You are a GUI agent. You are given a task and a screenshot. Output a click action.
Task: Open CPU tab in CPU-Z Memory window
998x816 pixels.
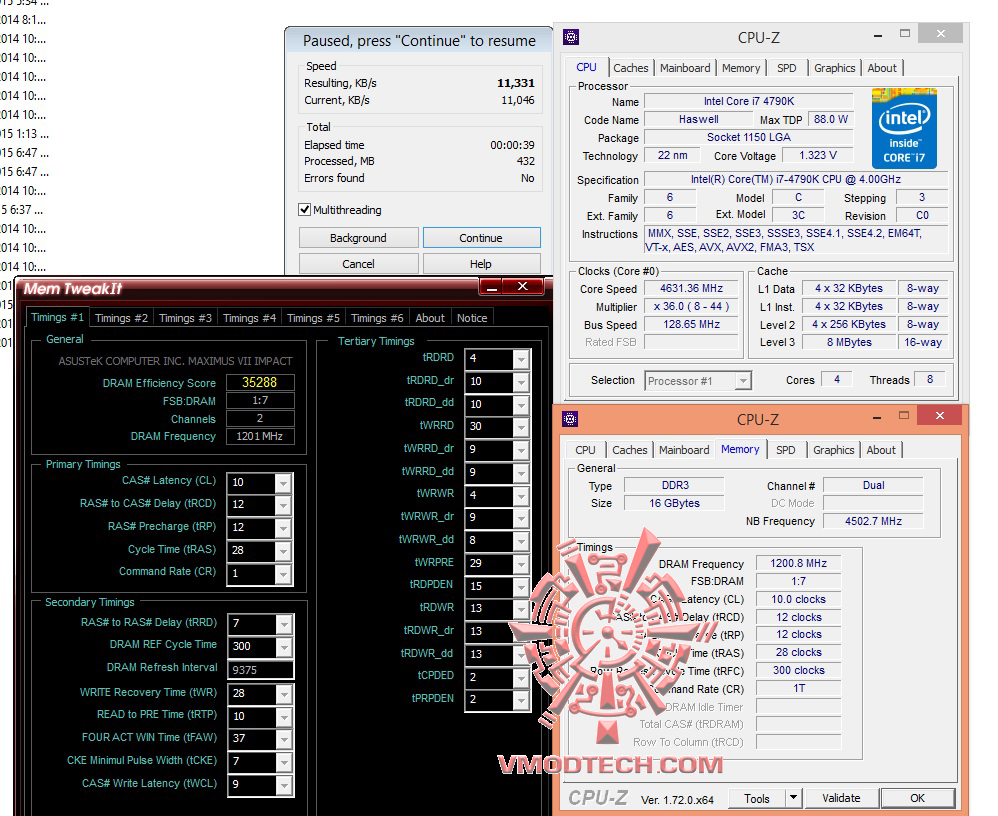pyautogui.click(x=585, y=450)
